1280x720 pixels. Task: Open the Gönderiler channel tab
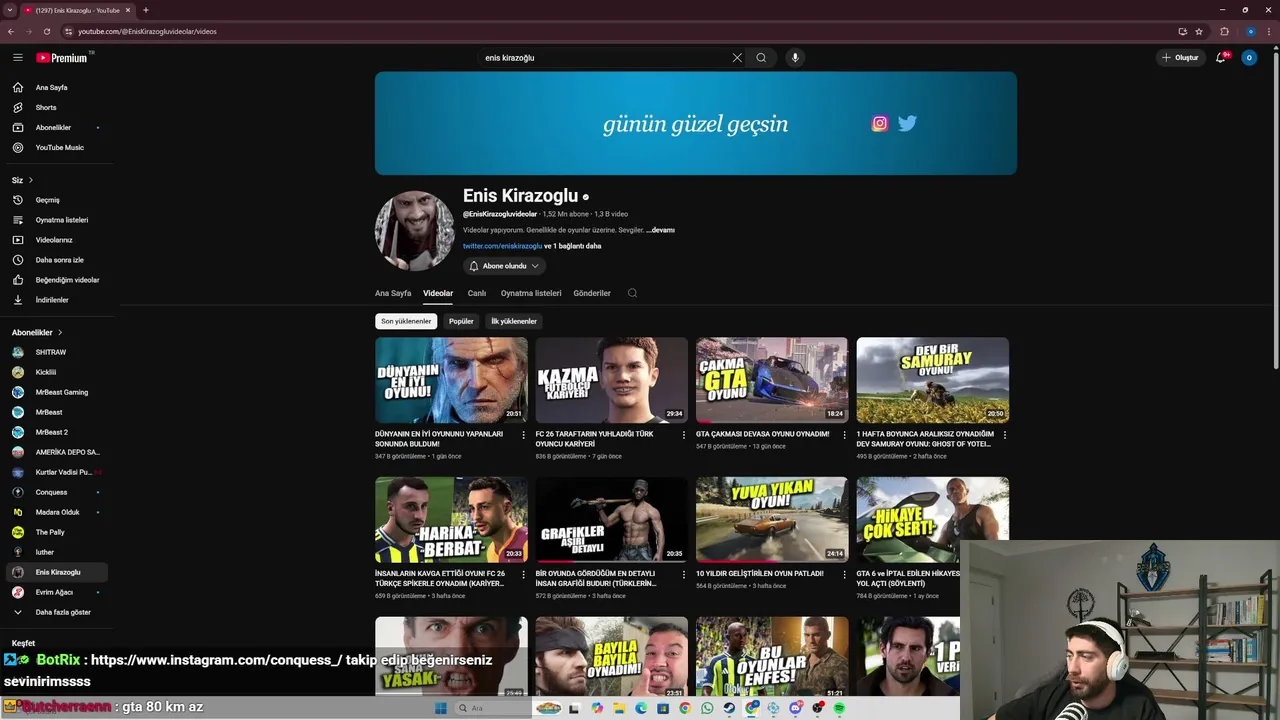click(x=592, y=293)
